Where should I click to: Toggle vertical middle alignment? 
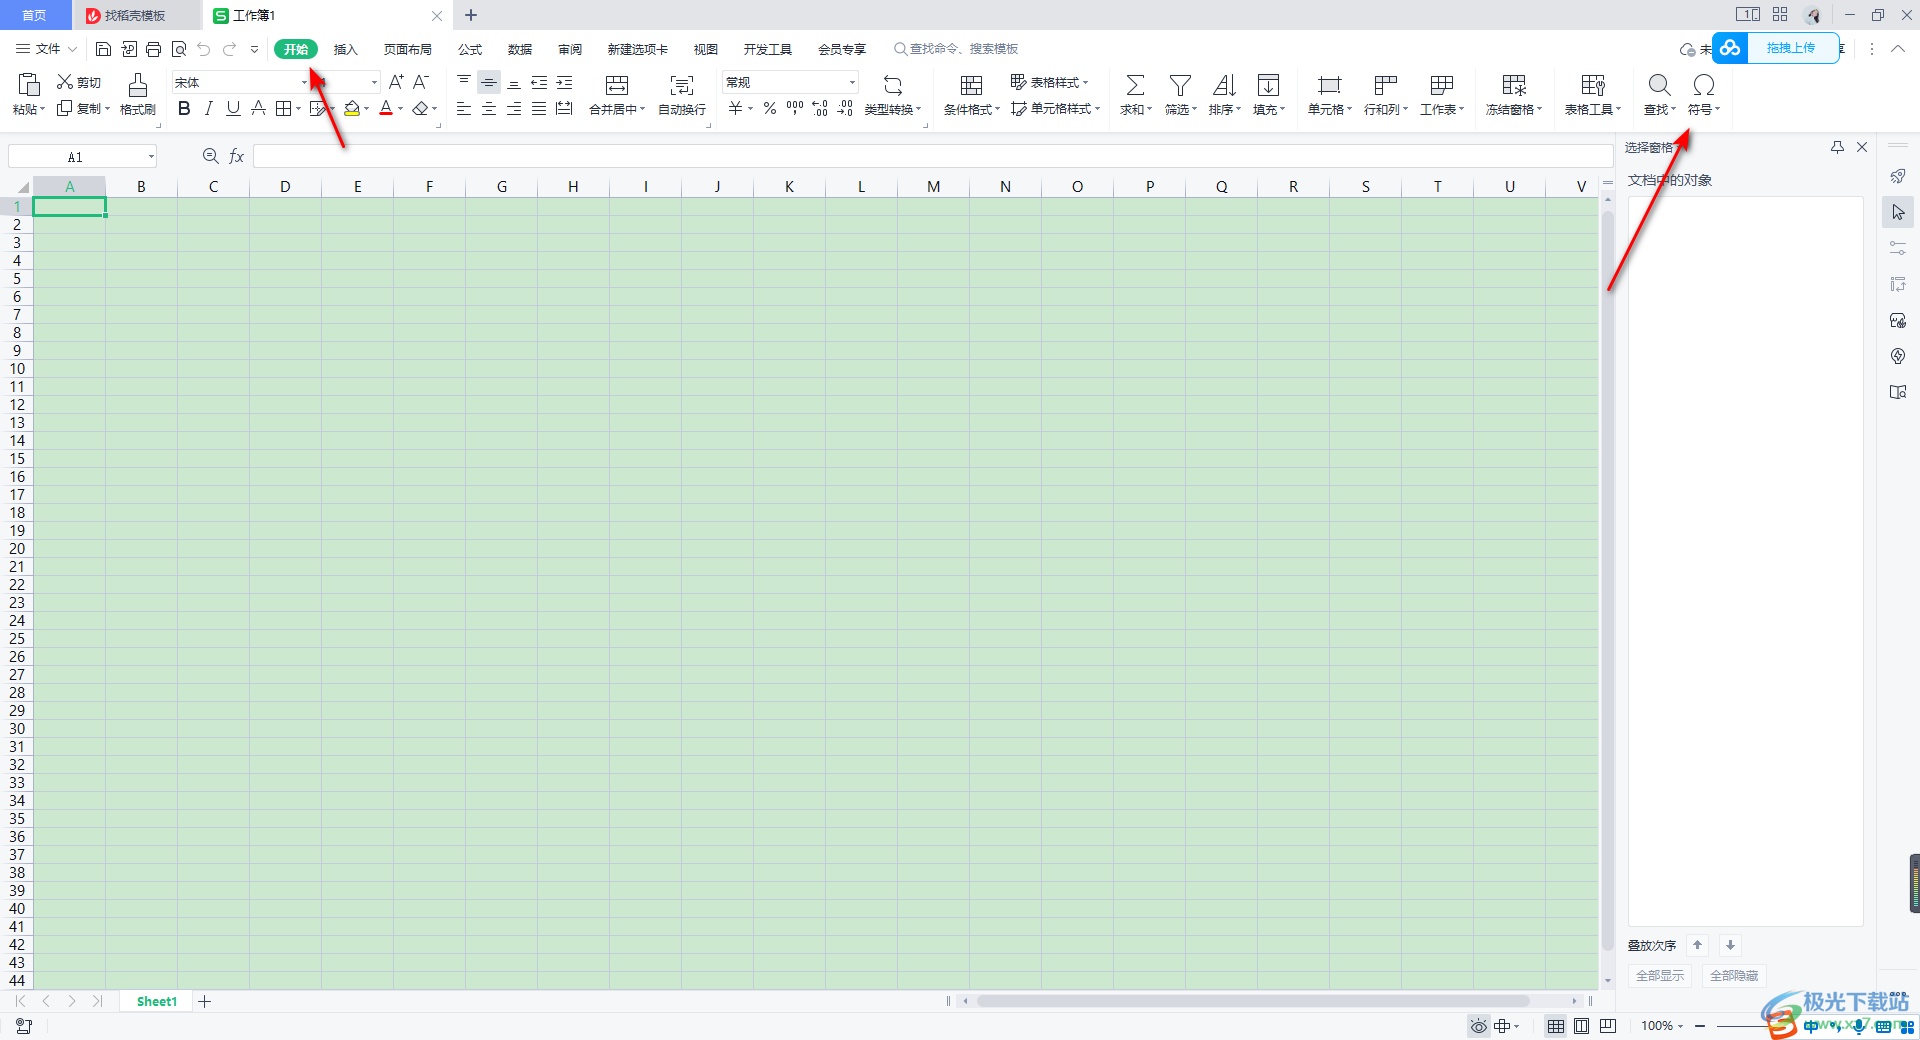pos(489,83)
